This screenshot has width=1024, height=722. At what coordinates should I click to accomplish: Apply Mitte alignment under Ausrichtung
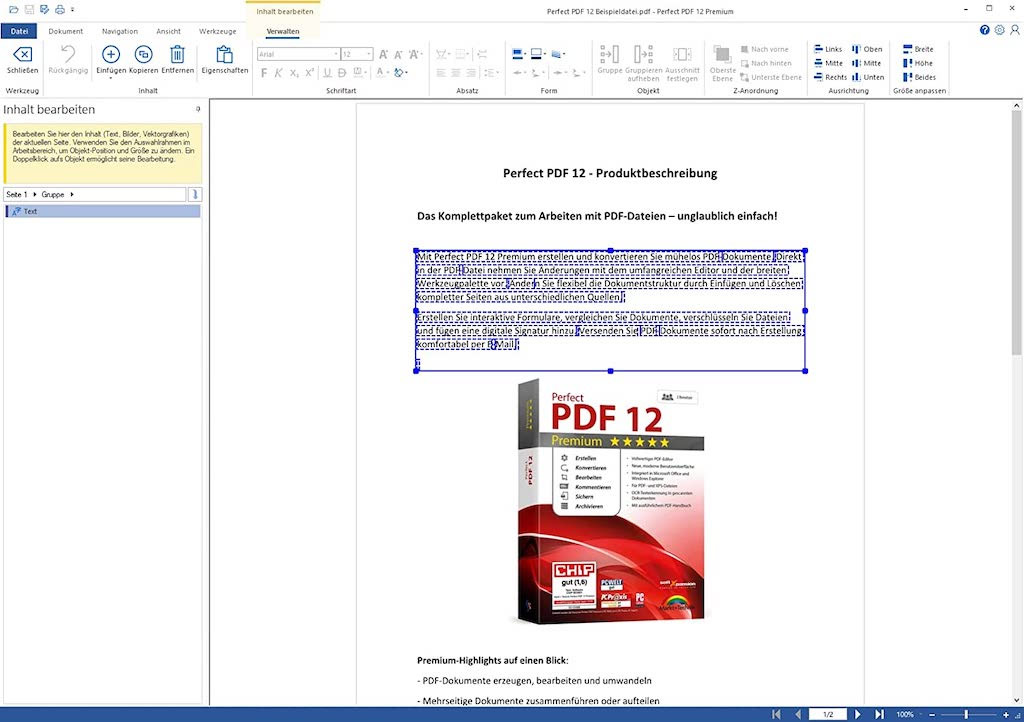pyautogui.click(x=832, y=63)
